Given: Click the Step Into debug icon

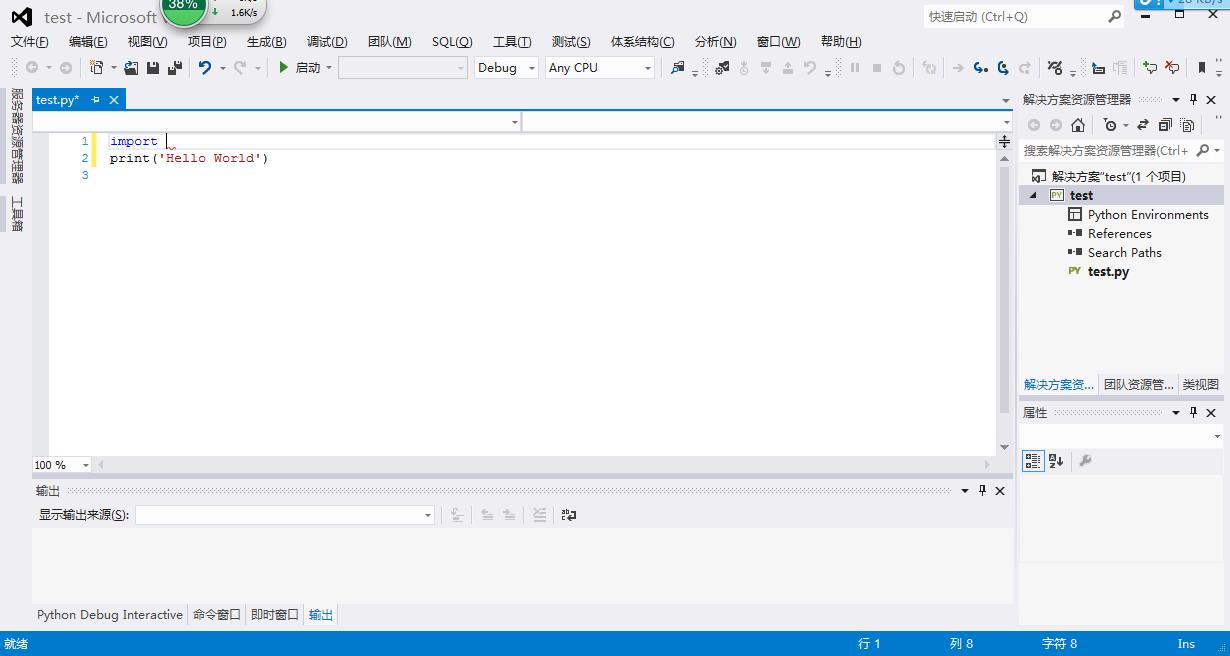Looking at the screenshot, I should tap(981, 68).
